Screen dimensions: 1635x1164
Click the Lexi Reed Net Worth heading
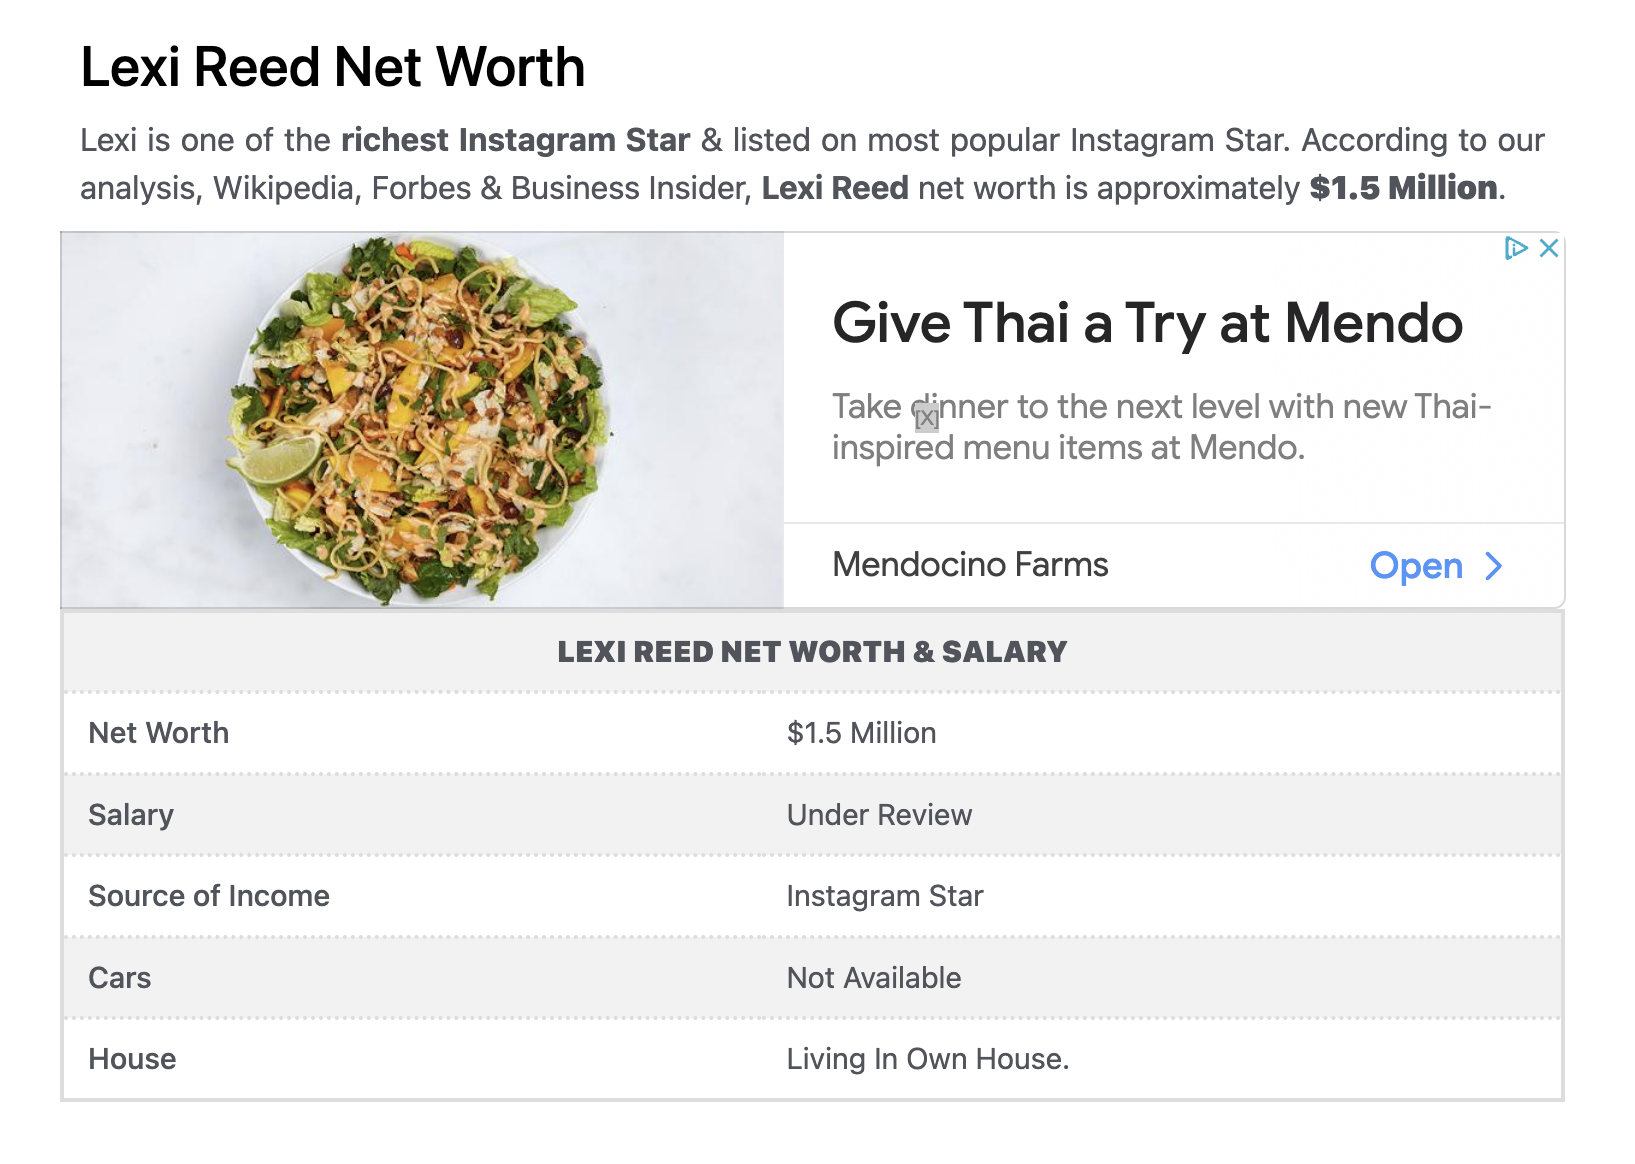[332, 68]
